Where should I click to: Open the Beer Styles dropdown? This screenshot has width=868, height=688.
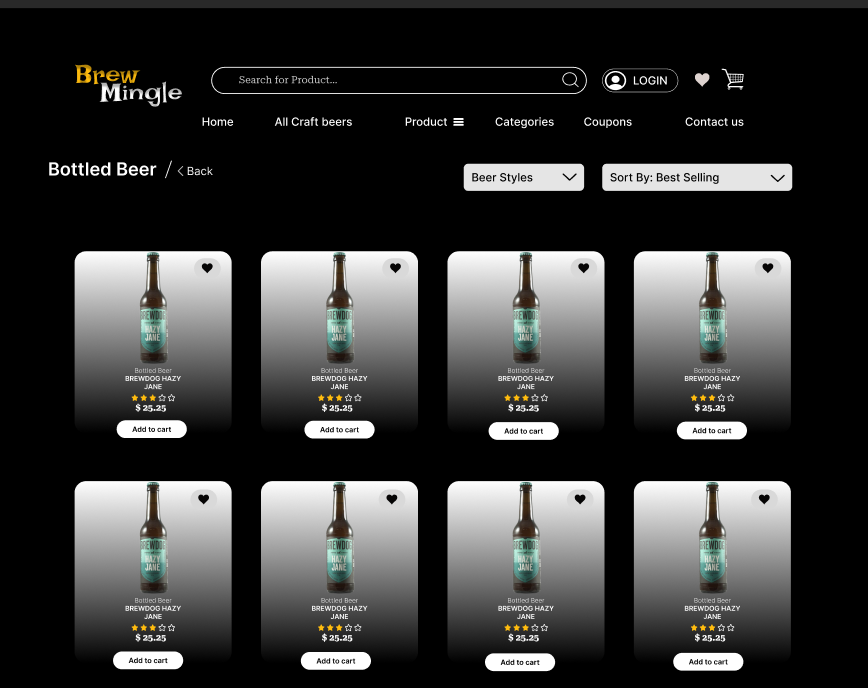(524, 177)
